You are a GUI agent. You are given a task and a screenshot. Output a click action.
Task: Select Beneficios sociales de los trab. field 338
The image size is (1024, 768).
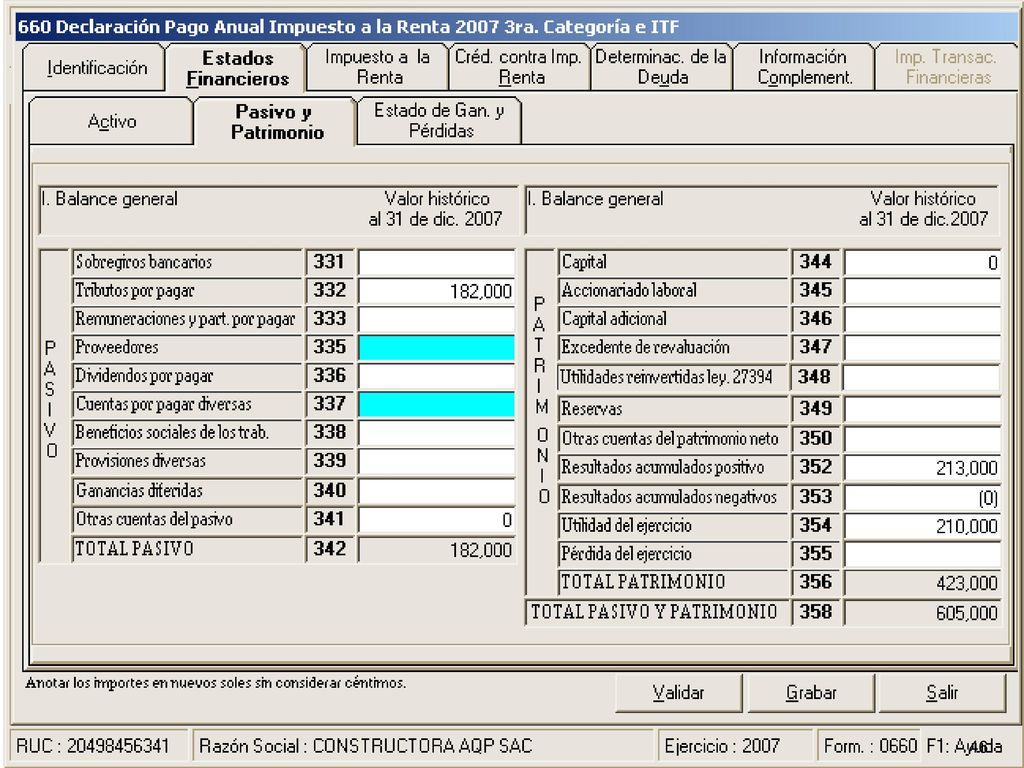click(436, 433)
